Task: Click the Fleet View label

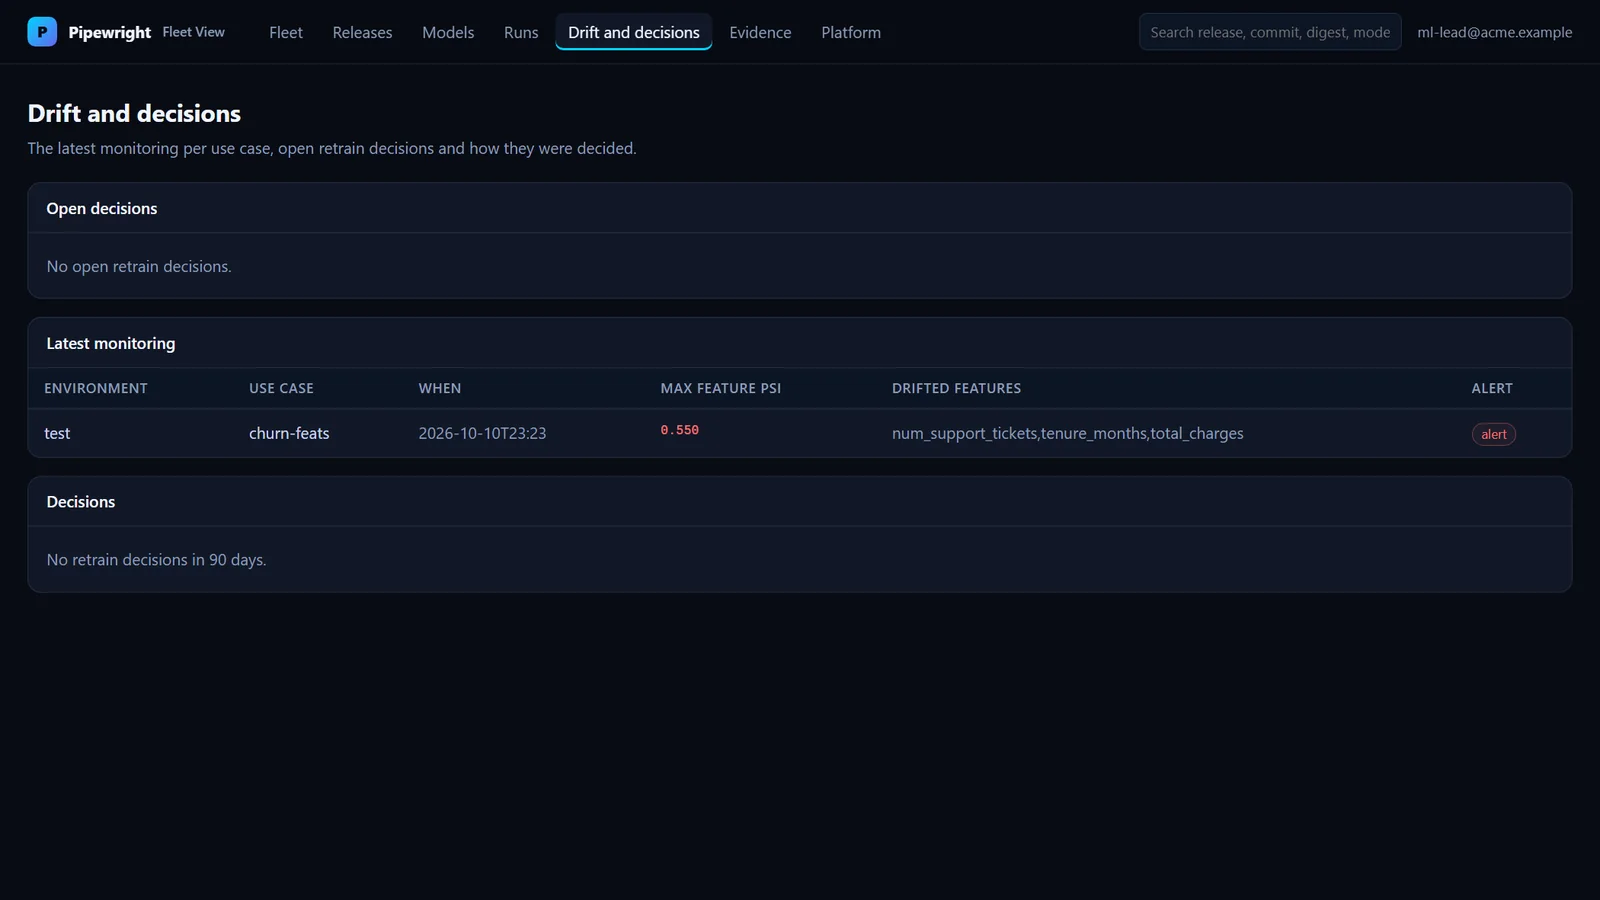Action: [194, 32]
